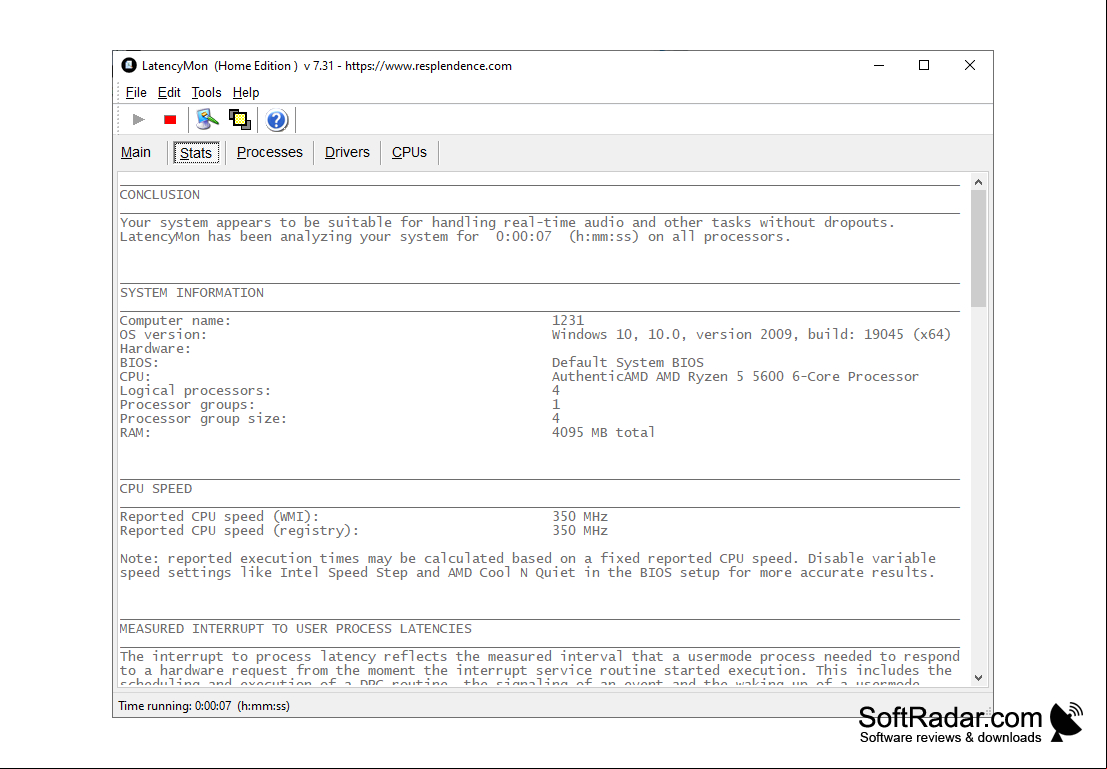The image size is (1107, 769).
Task: View the CPUs tab
Action: (x=409, y=153)
